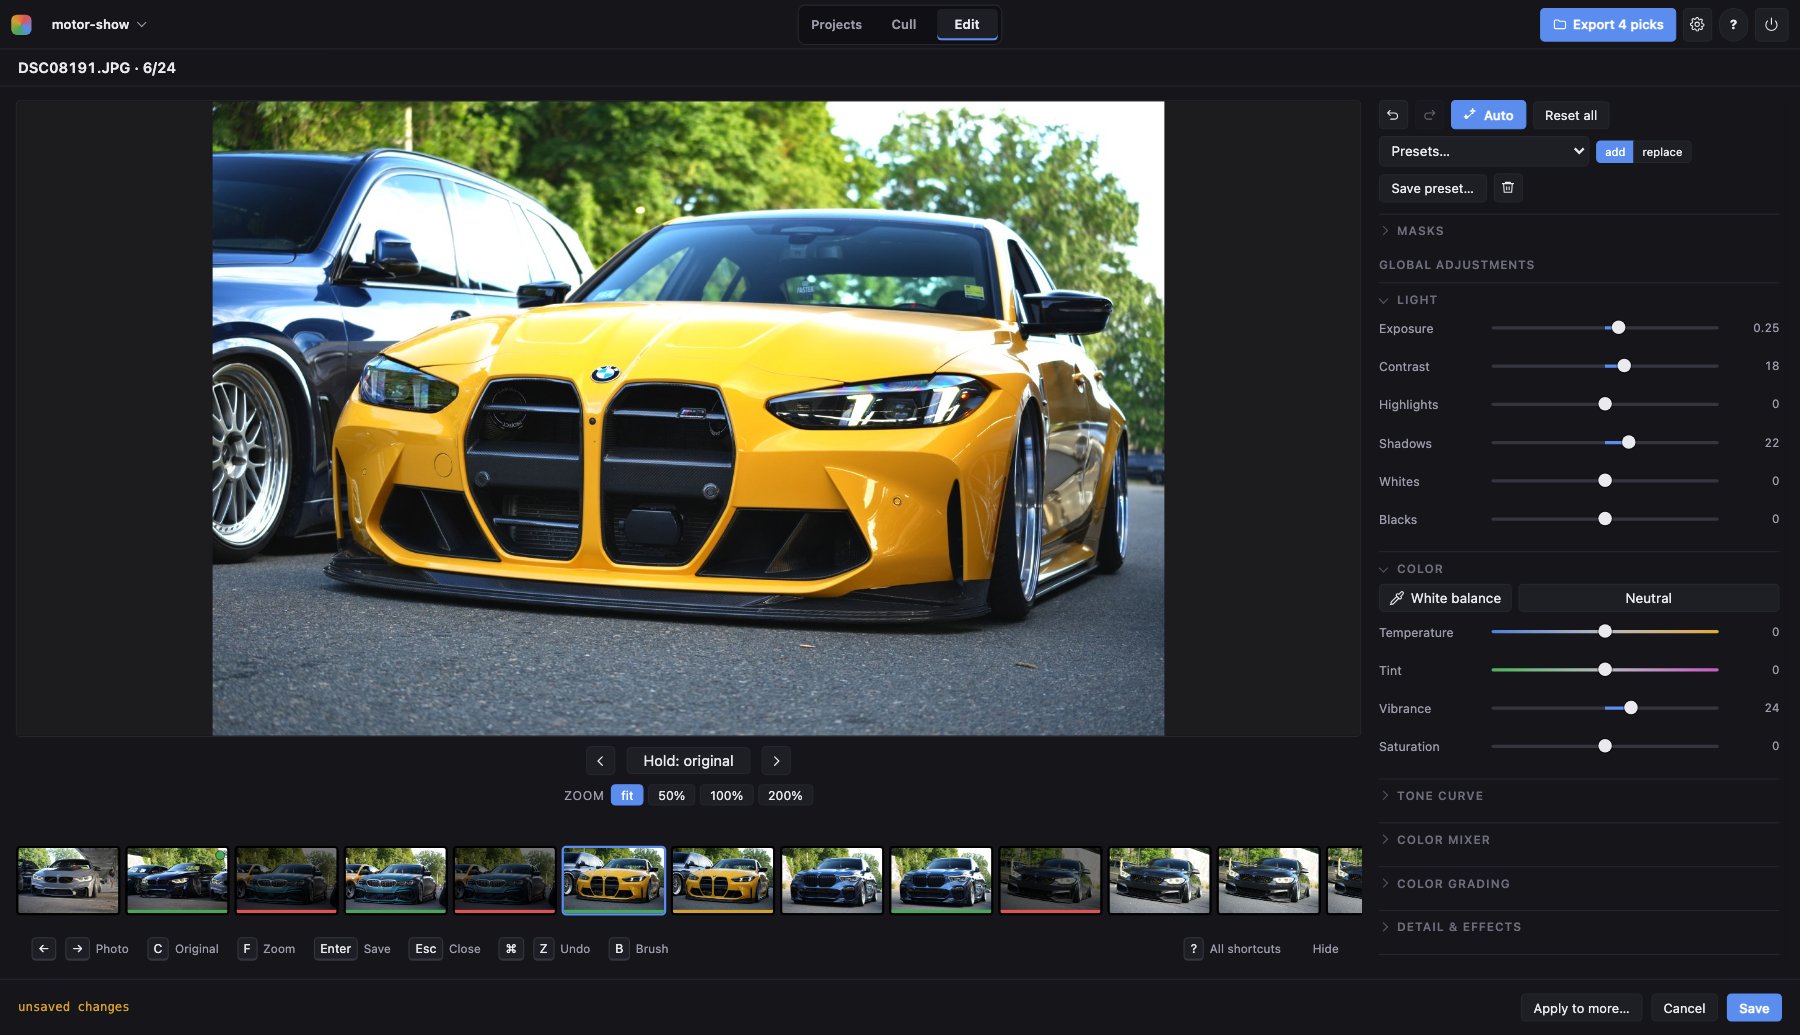Set zoom to 200%

[785, 796]
